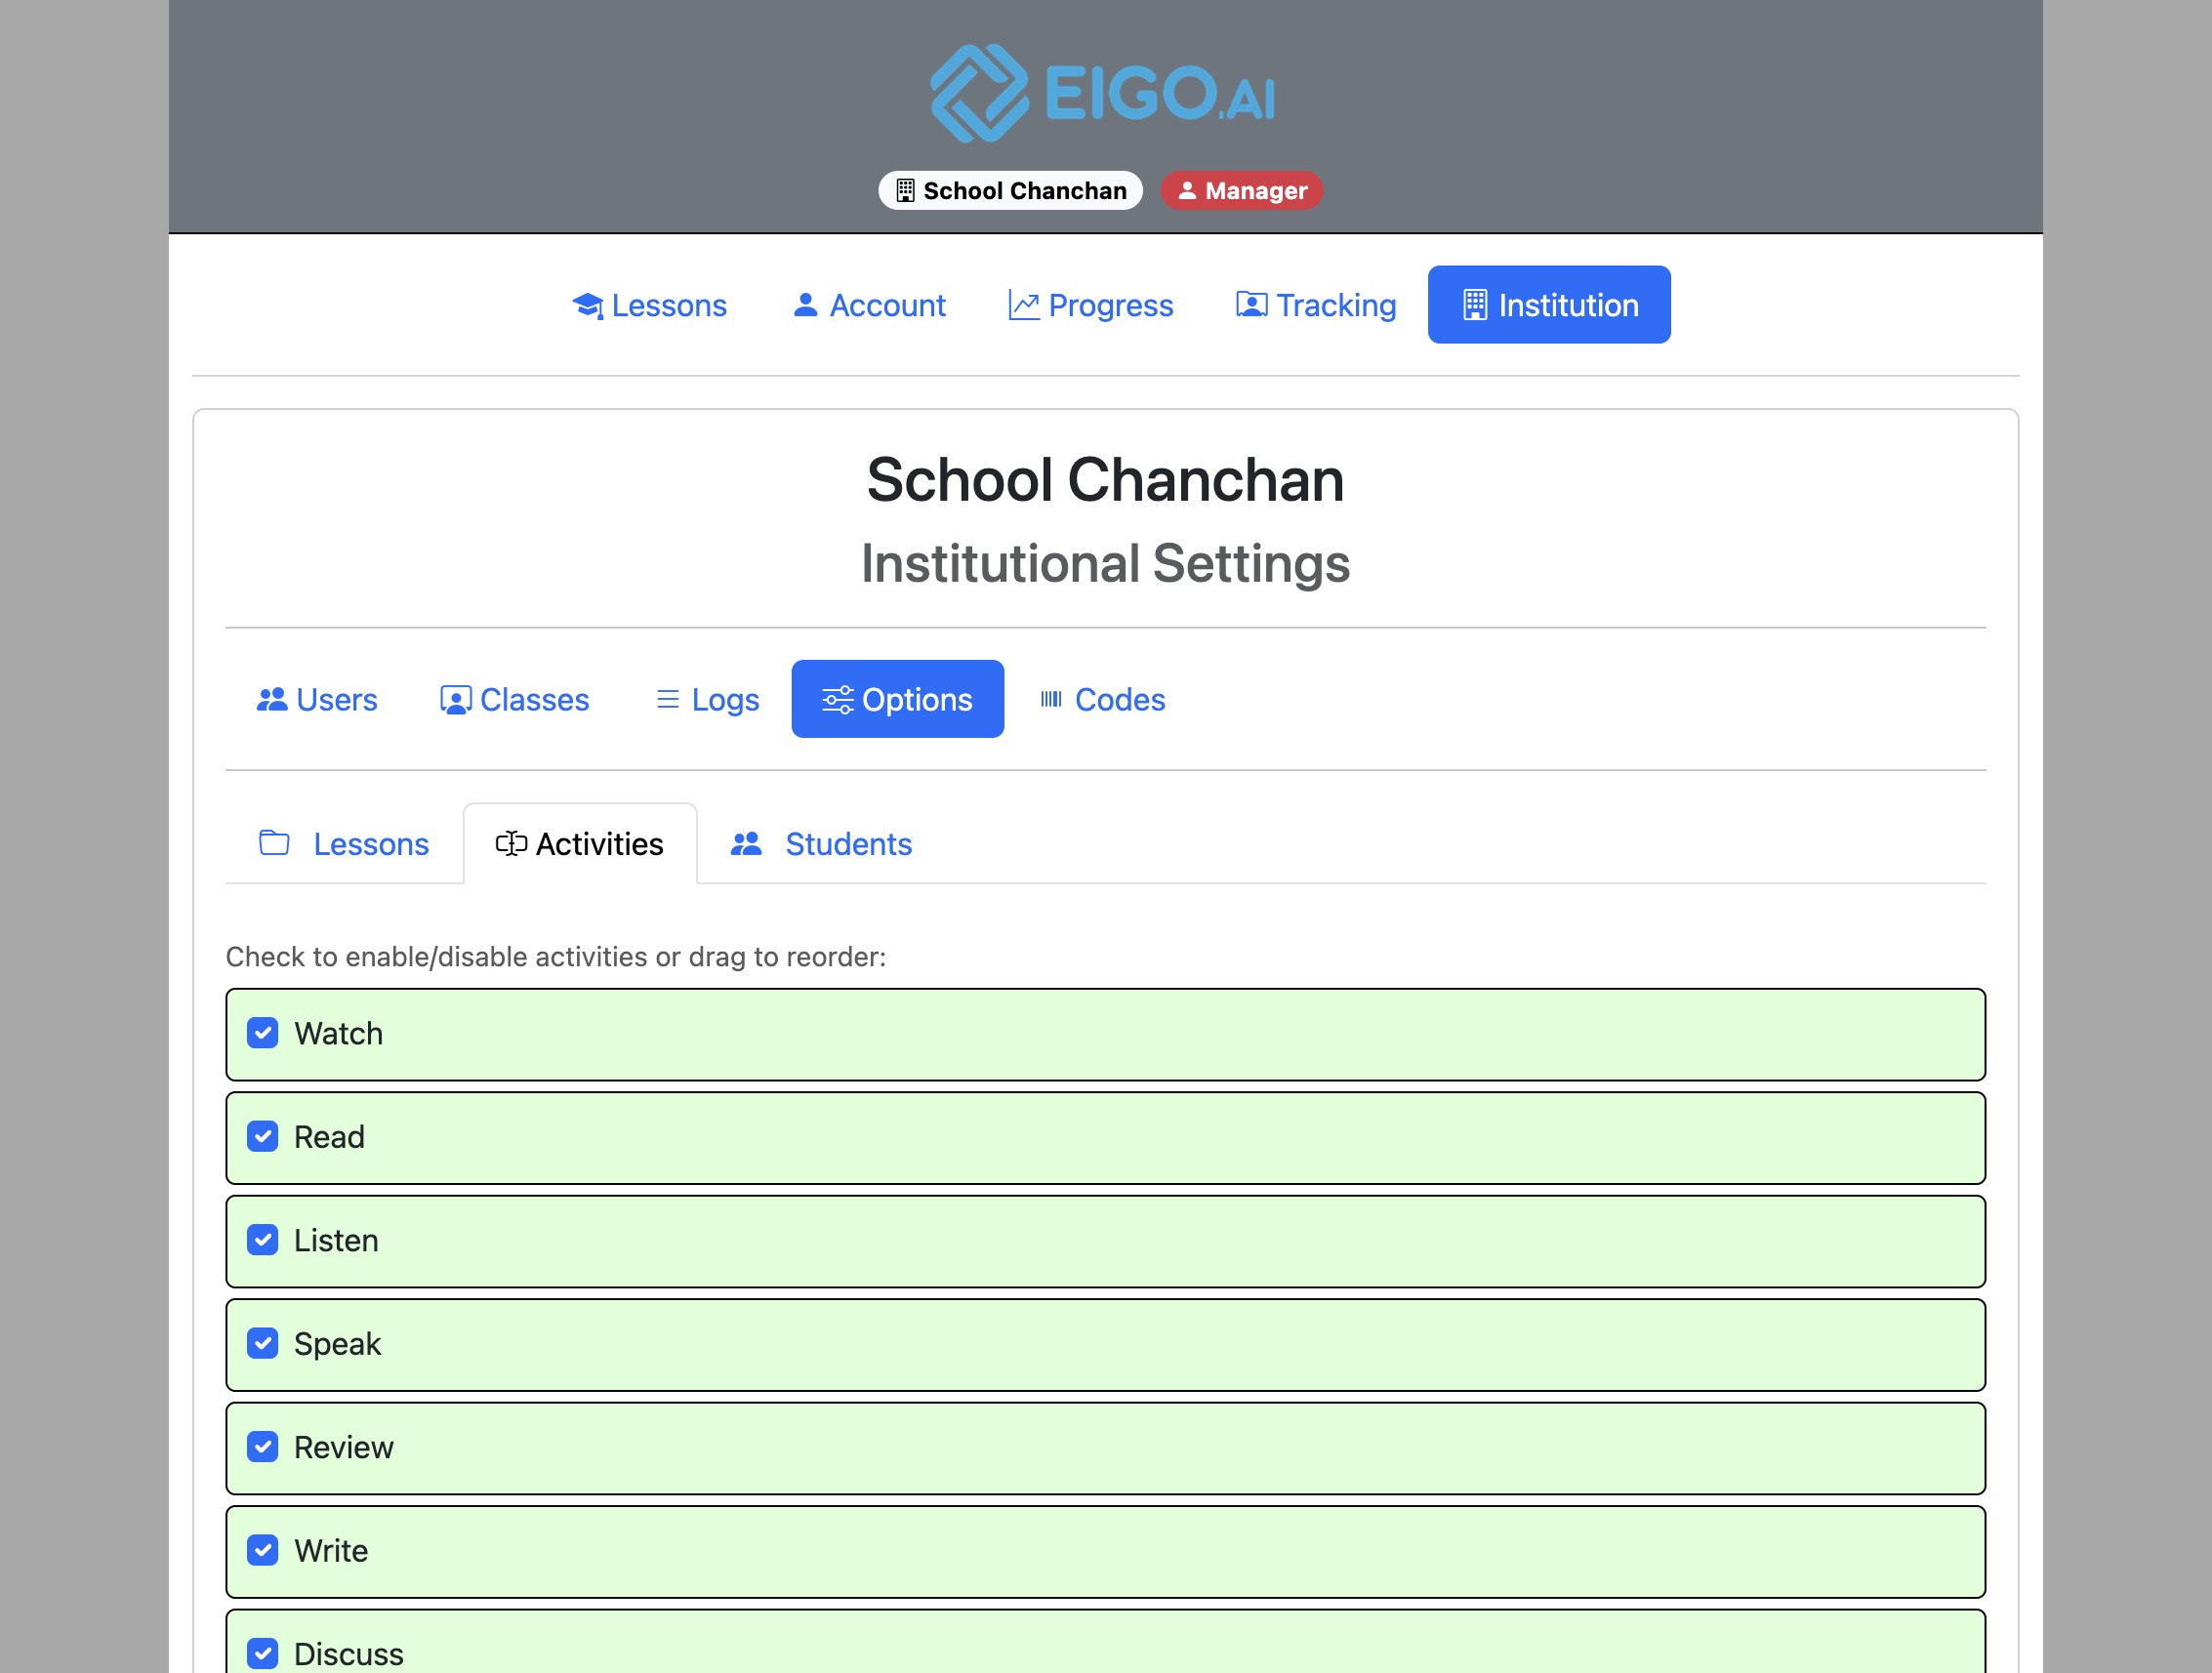
Task: Switch to the Classes section
Action: (x=515, y=699)
